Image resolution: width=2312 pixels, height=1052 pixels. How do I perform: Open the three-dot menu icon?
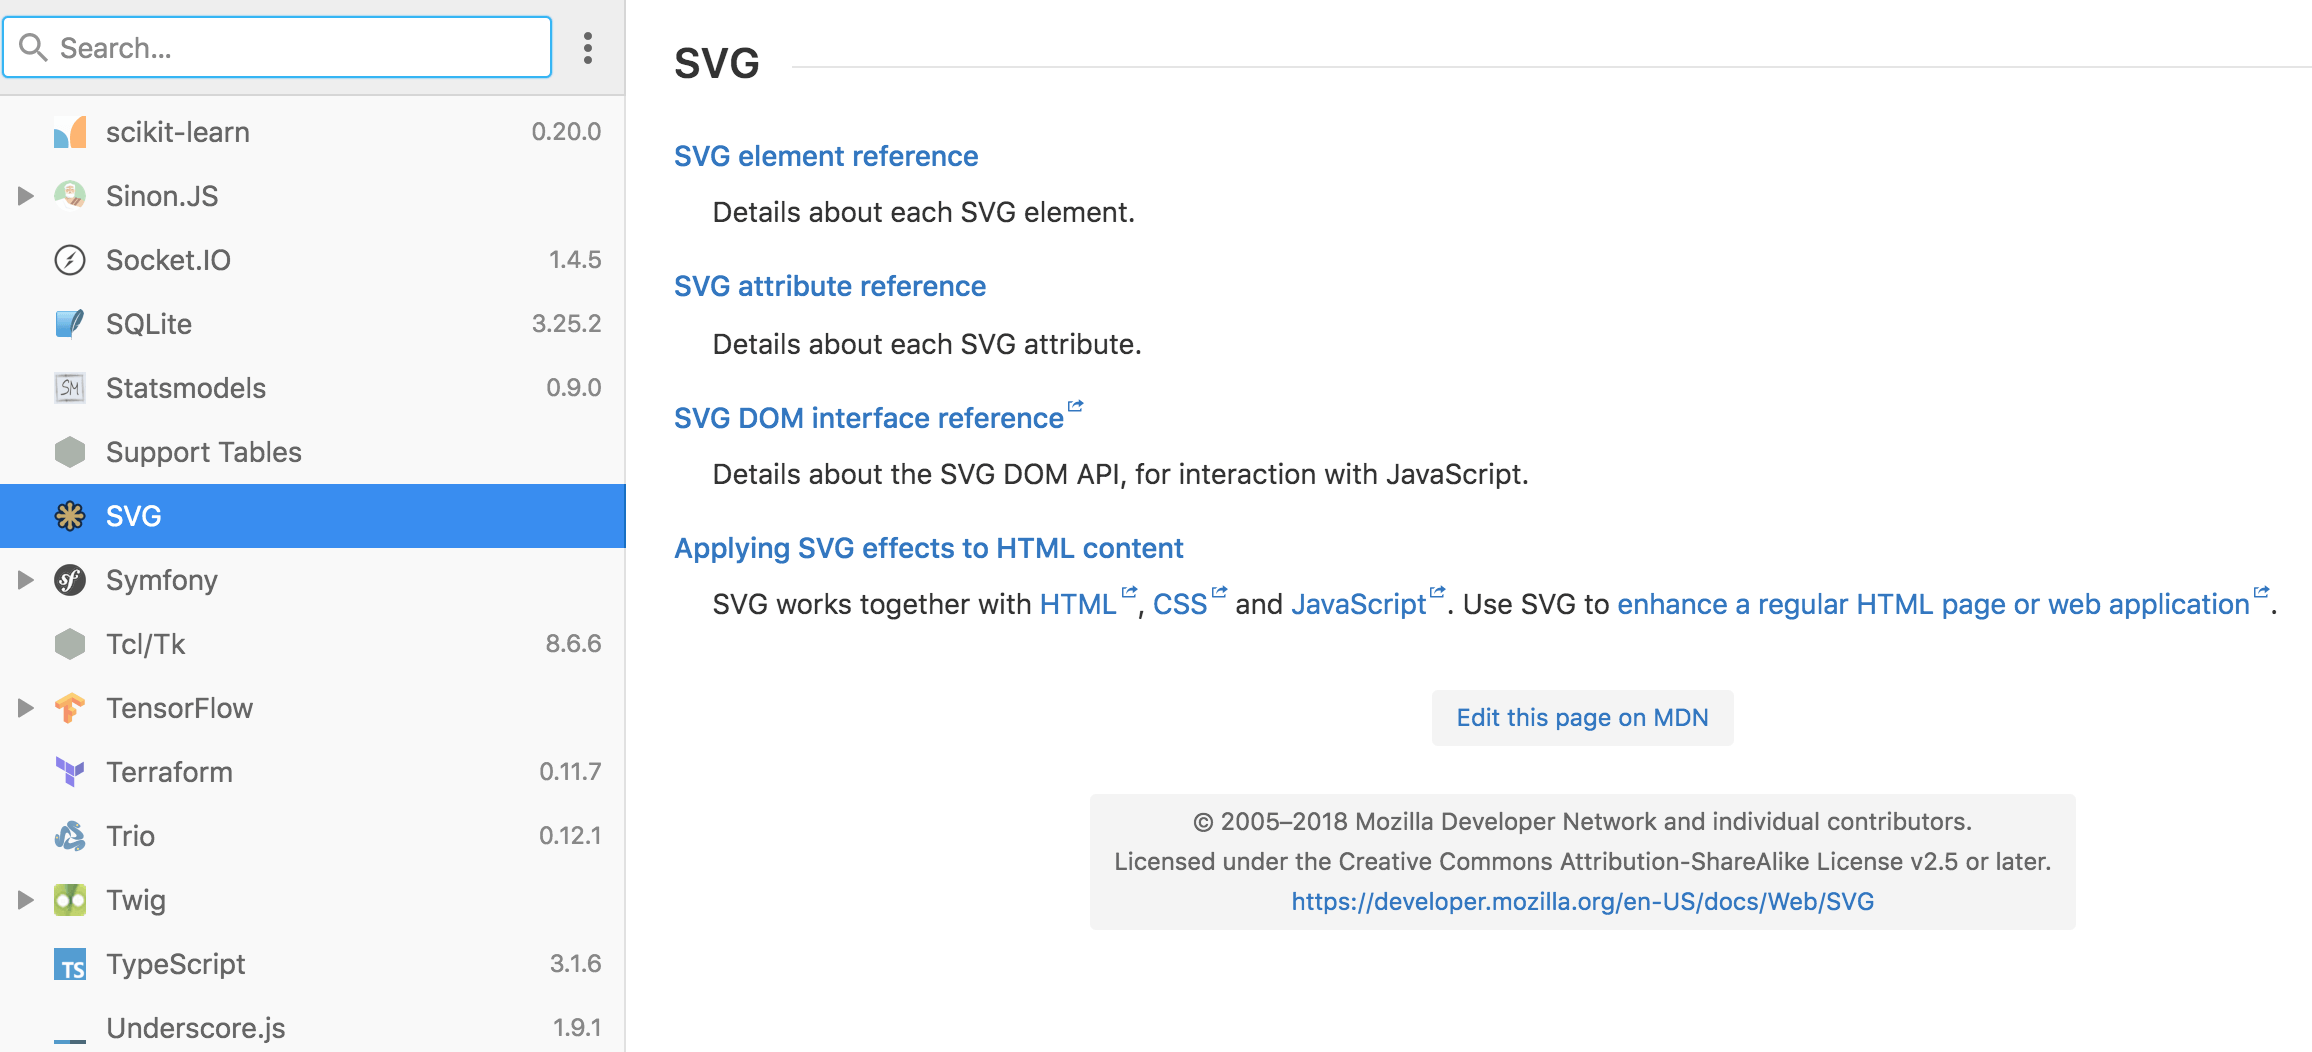(588, 48)
